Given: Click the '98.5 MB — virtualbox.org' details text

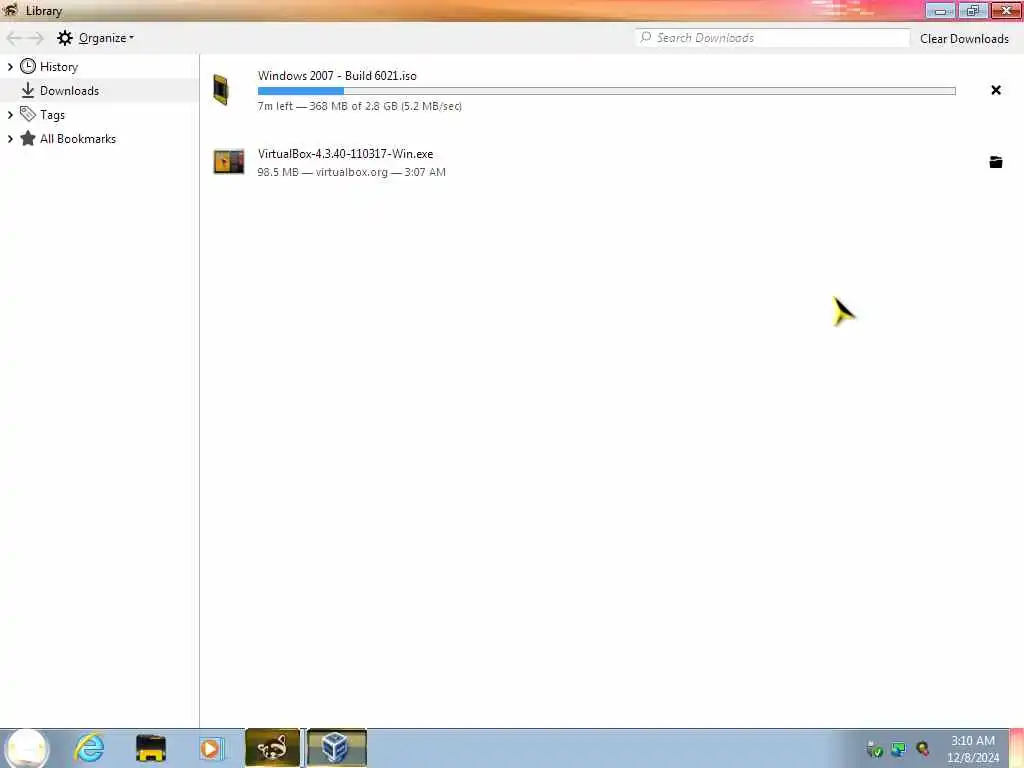Looking at the screenshot, I should [351, 172].
